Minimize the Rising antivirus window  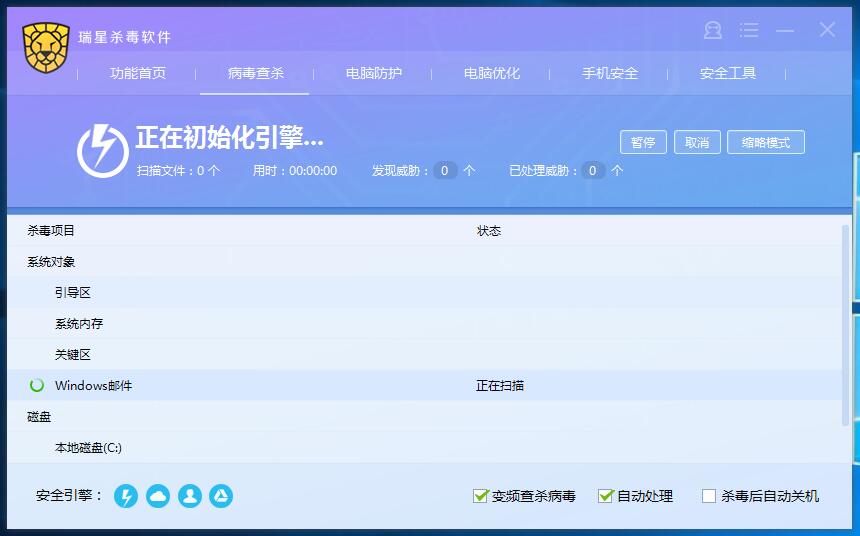point(785,30)
